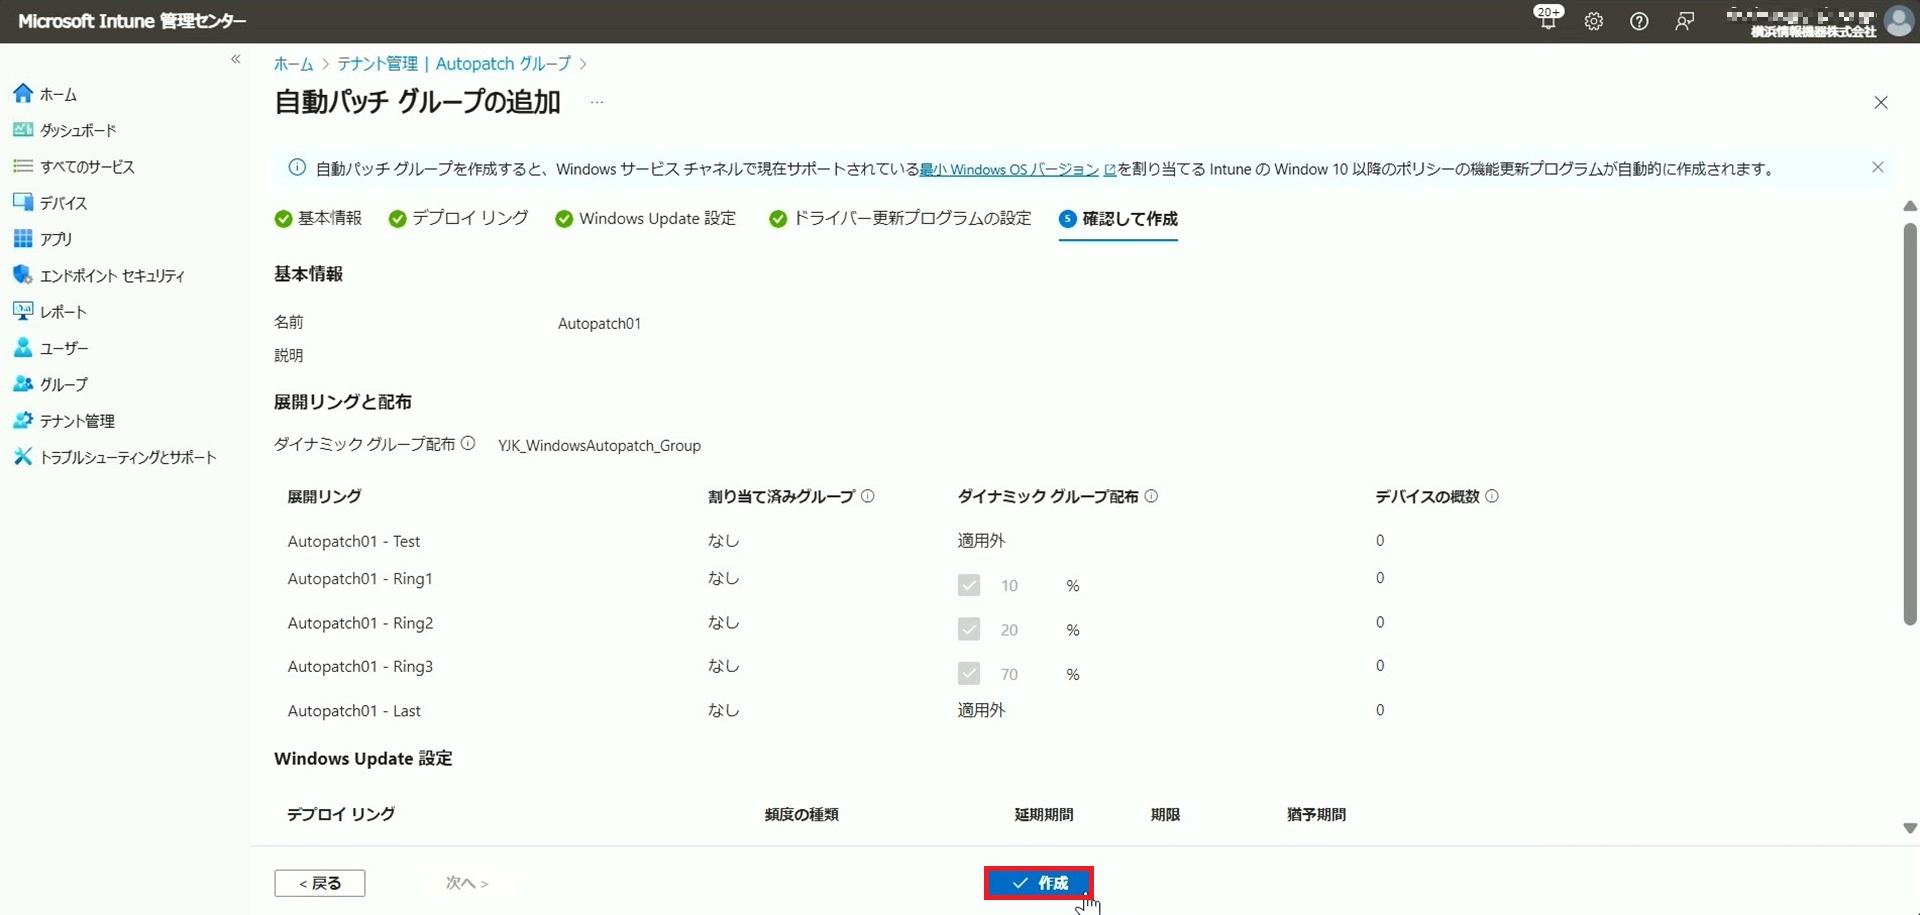The image size is (1920, 915).
Task: Dismiss the info banner with its X
Action: click(1878, 167)
